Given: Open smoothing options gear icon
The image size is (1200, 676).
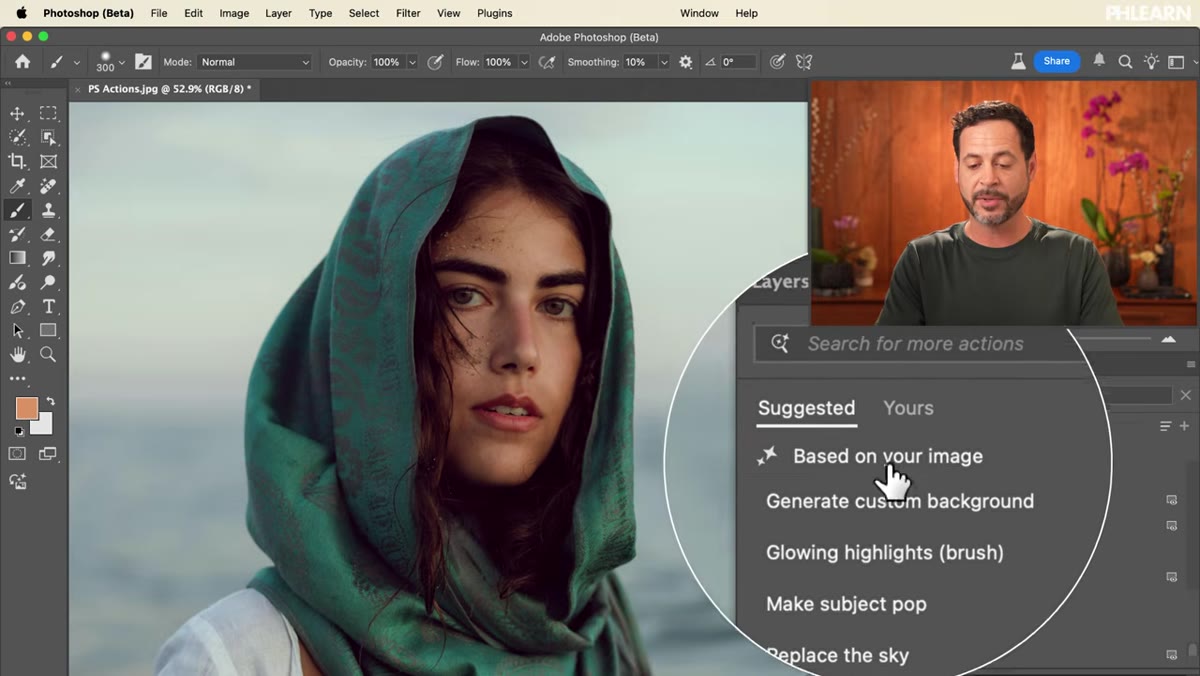Looking at the screenshot, I should click(x=685, y=62).
